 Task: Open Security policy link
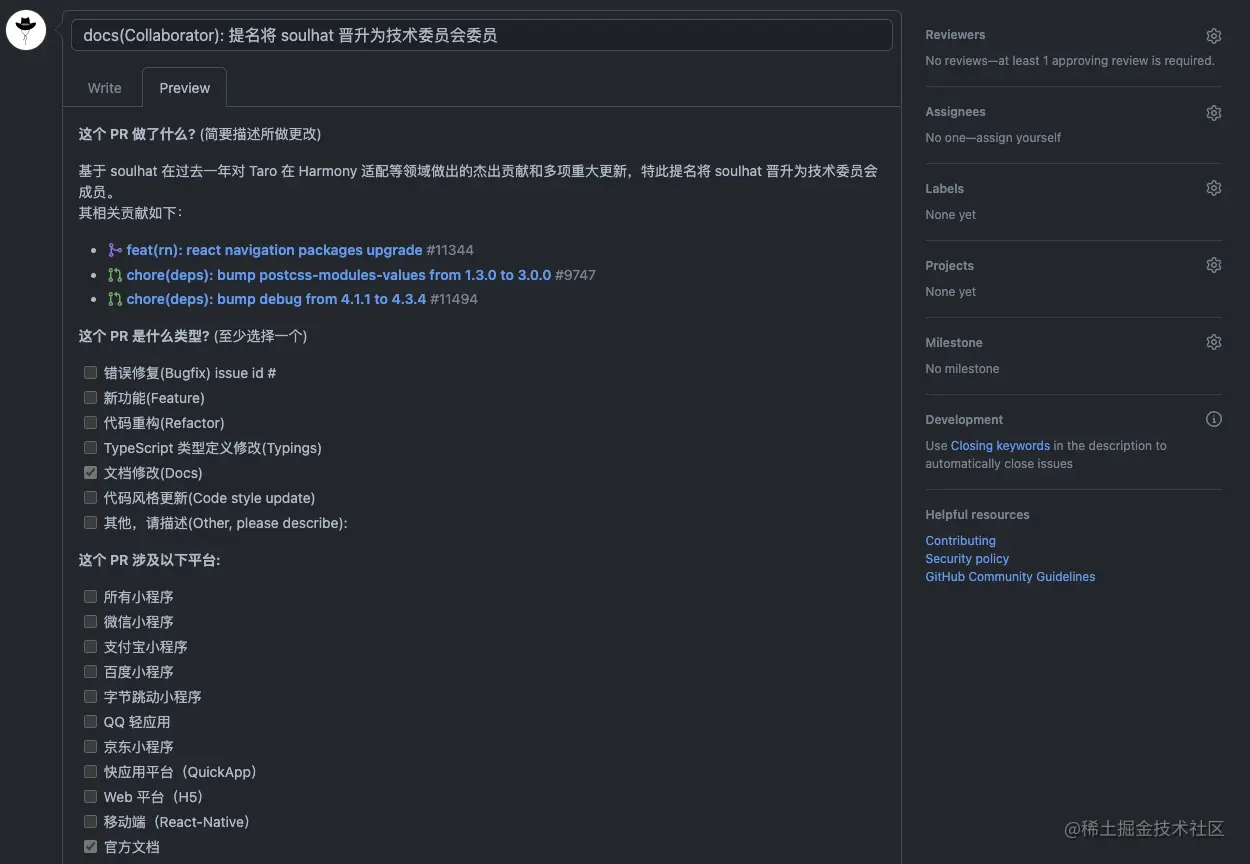point(967,559)
